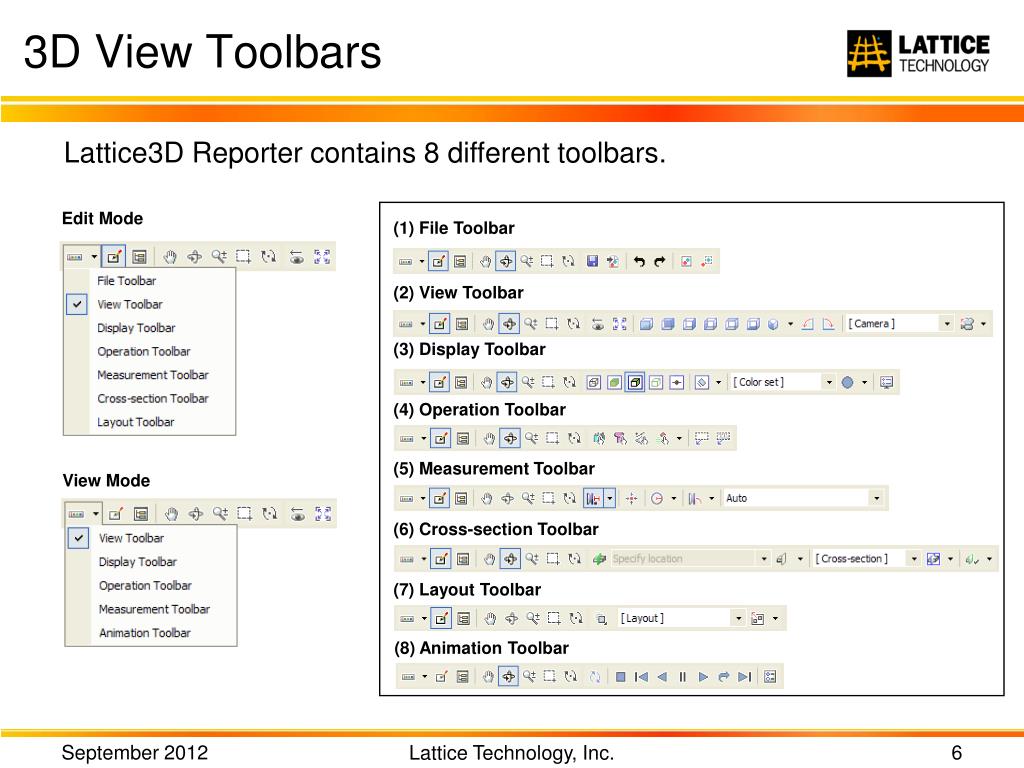Click the red crosshair icon in Measurement Toolbar (5)

click(632, 498)
